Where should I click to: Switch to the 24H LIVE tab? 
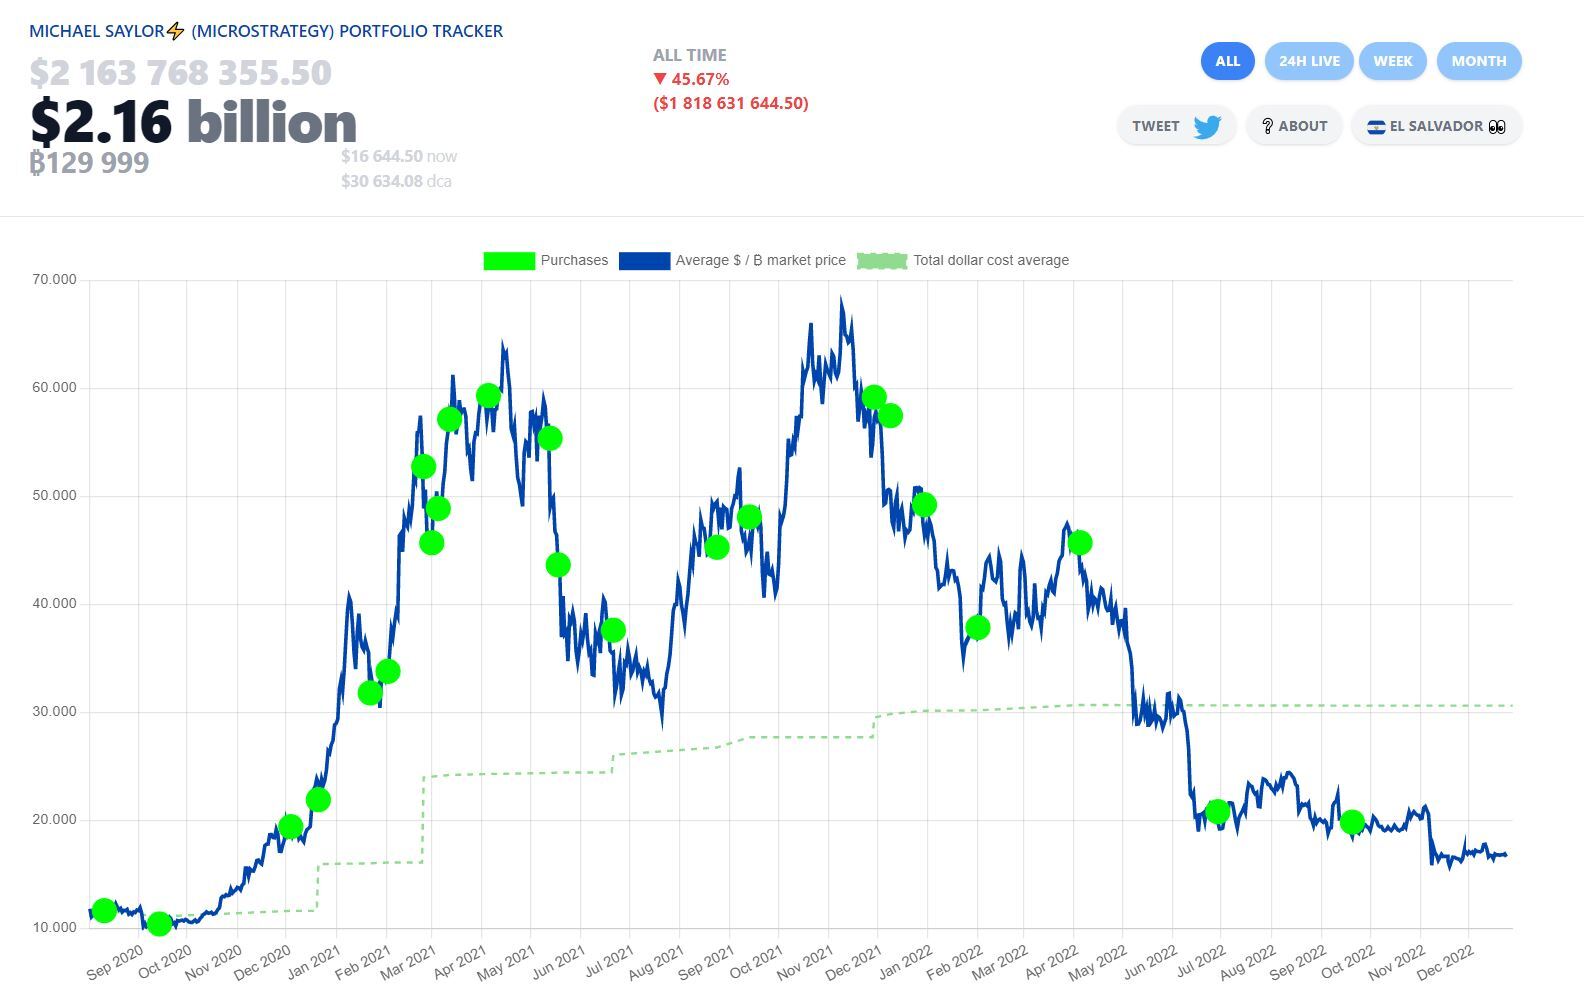click(x=1309, y=61)
